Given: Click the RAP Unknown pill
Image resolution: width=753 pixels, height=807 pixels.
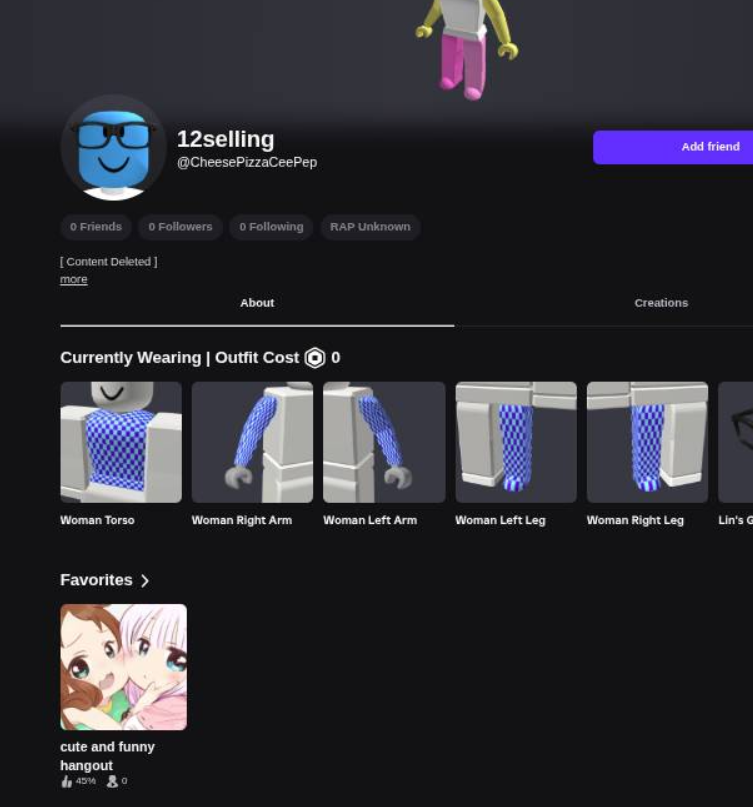Looking at the screenshot, I should click(370, 227).
